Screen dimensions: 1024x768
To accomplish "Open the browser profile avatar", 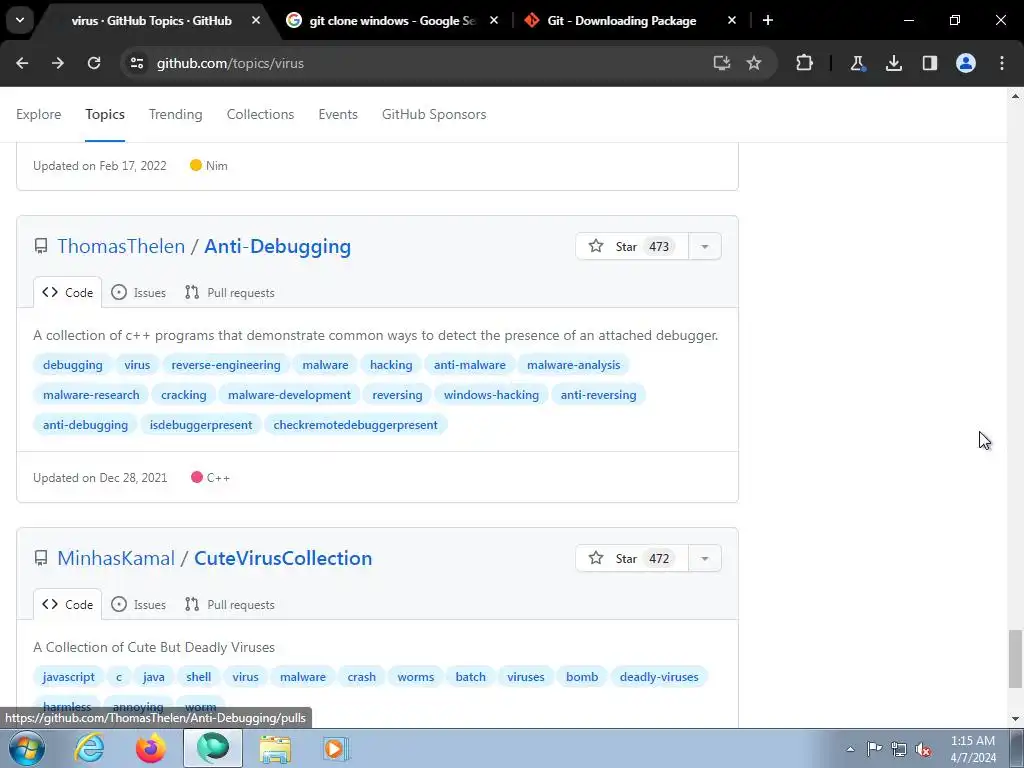I will point(966,63).
